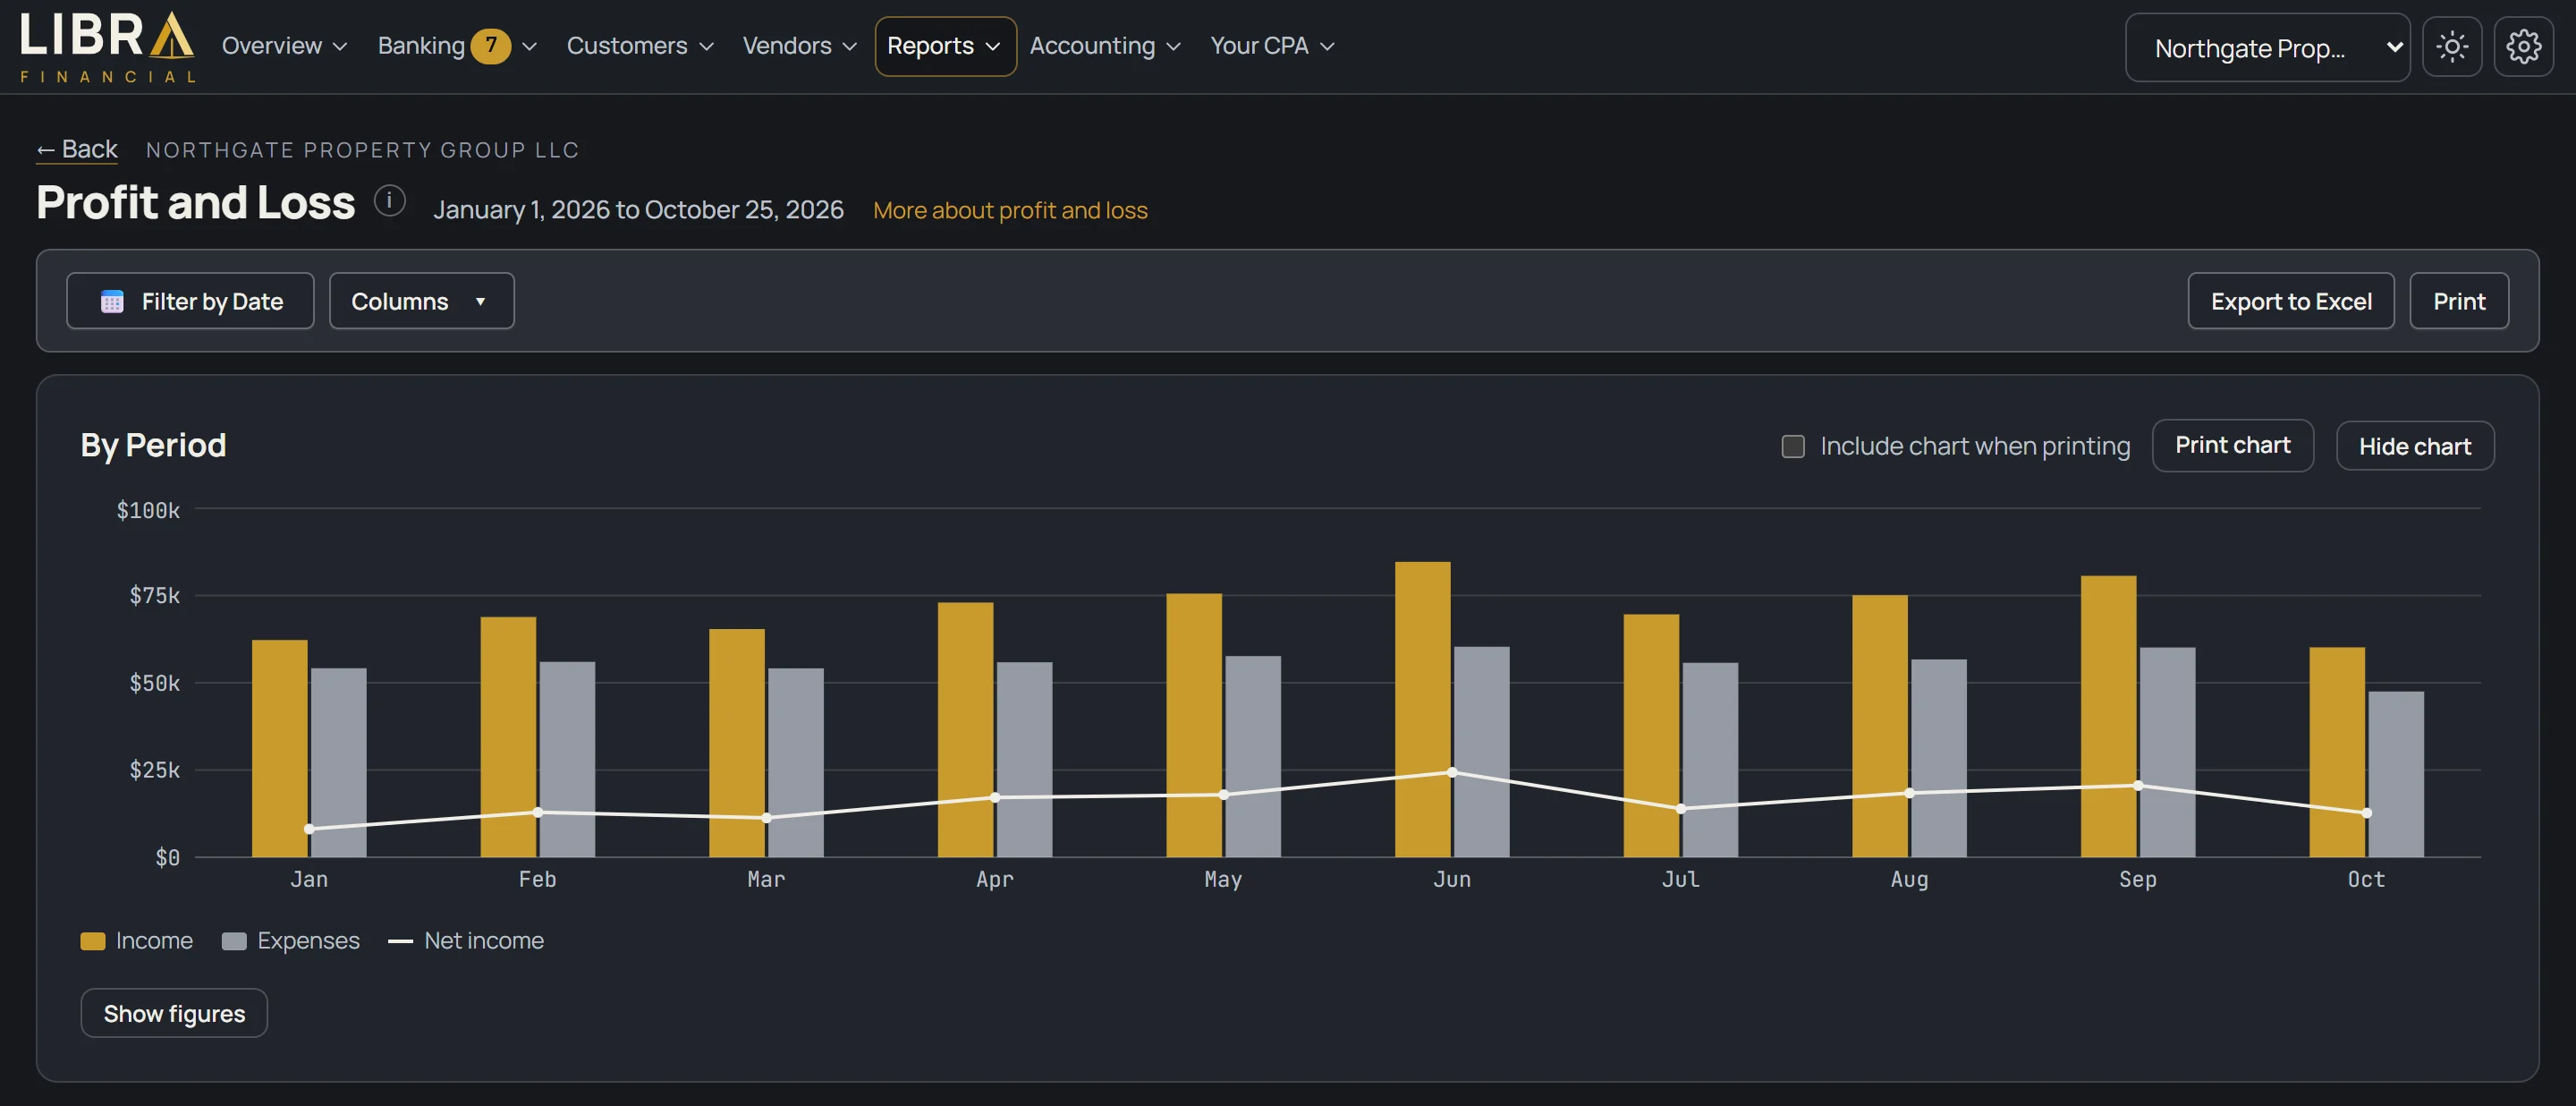The width and height of the screenshot is (2576, 1106).
Task: Click the calendar icon in Filter by Date
Action: (112, 302)
